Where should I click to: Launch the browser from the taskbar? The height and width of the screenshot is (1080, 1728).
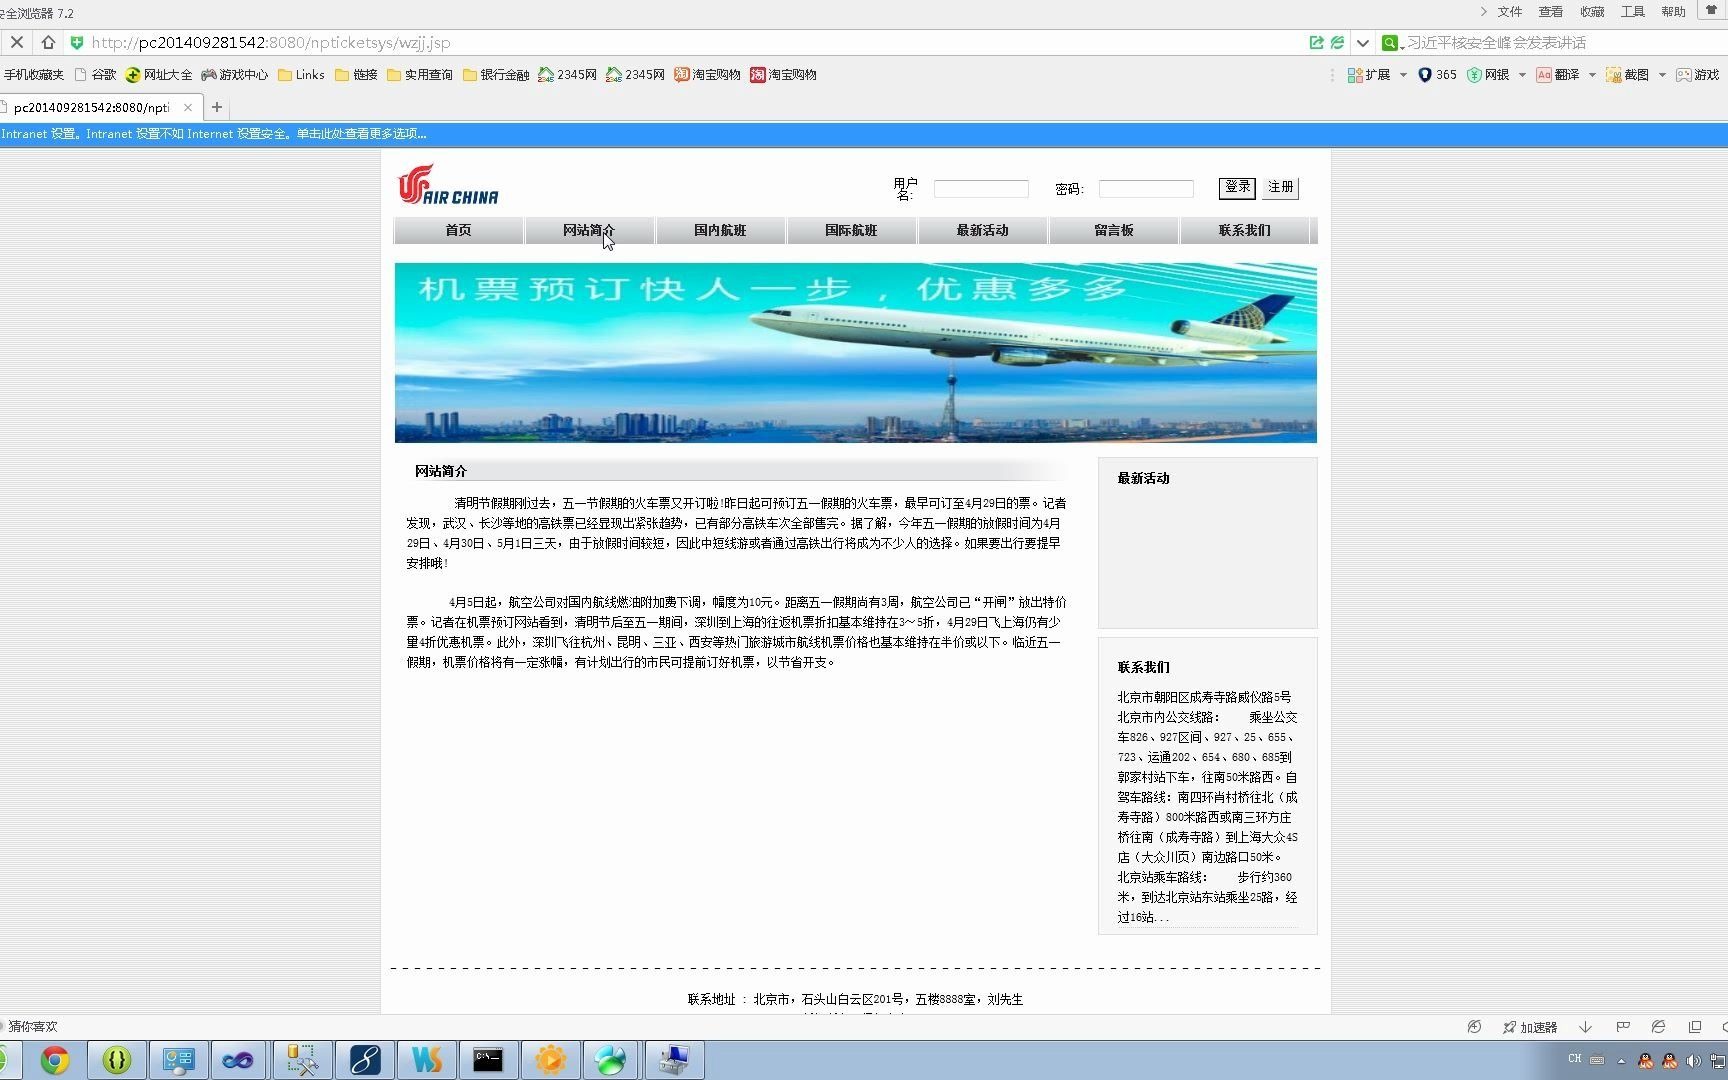(55, 1059)
